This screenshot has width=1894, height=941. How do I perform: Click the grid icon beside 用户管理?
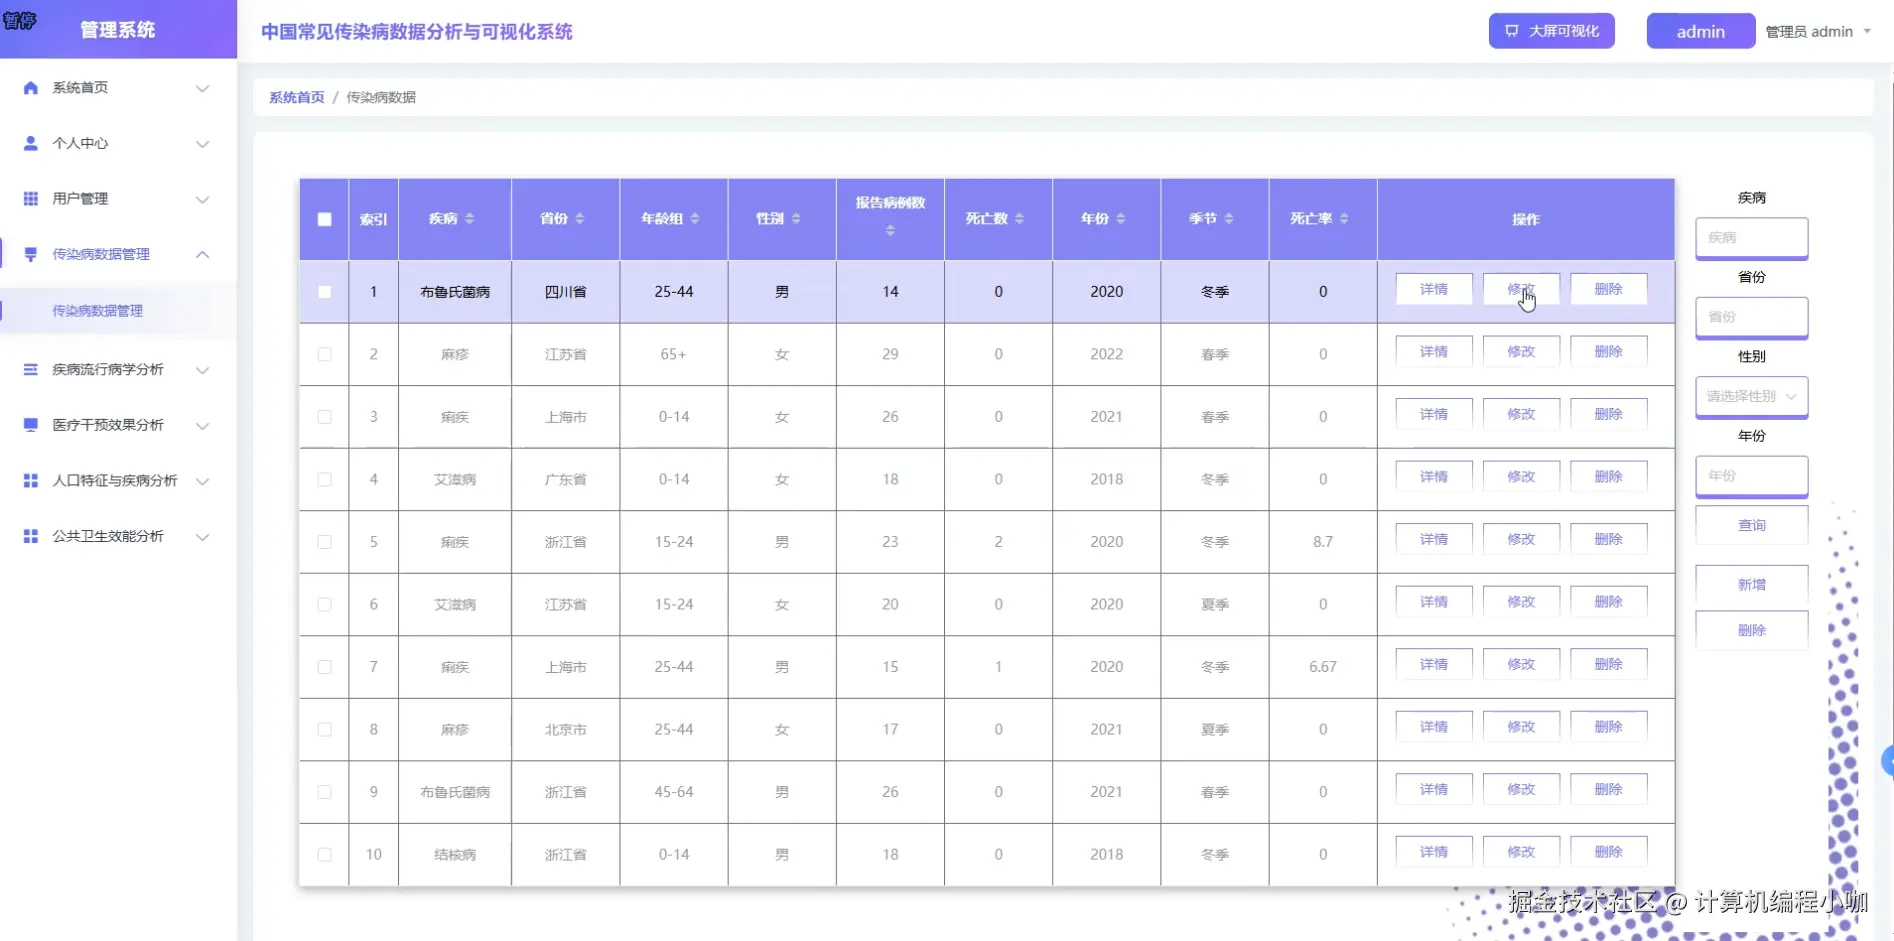click(31, 199)
